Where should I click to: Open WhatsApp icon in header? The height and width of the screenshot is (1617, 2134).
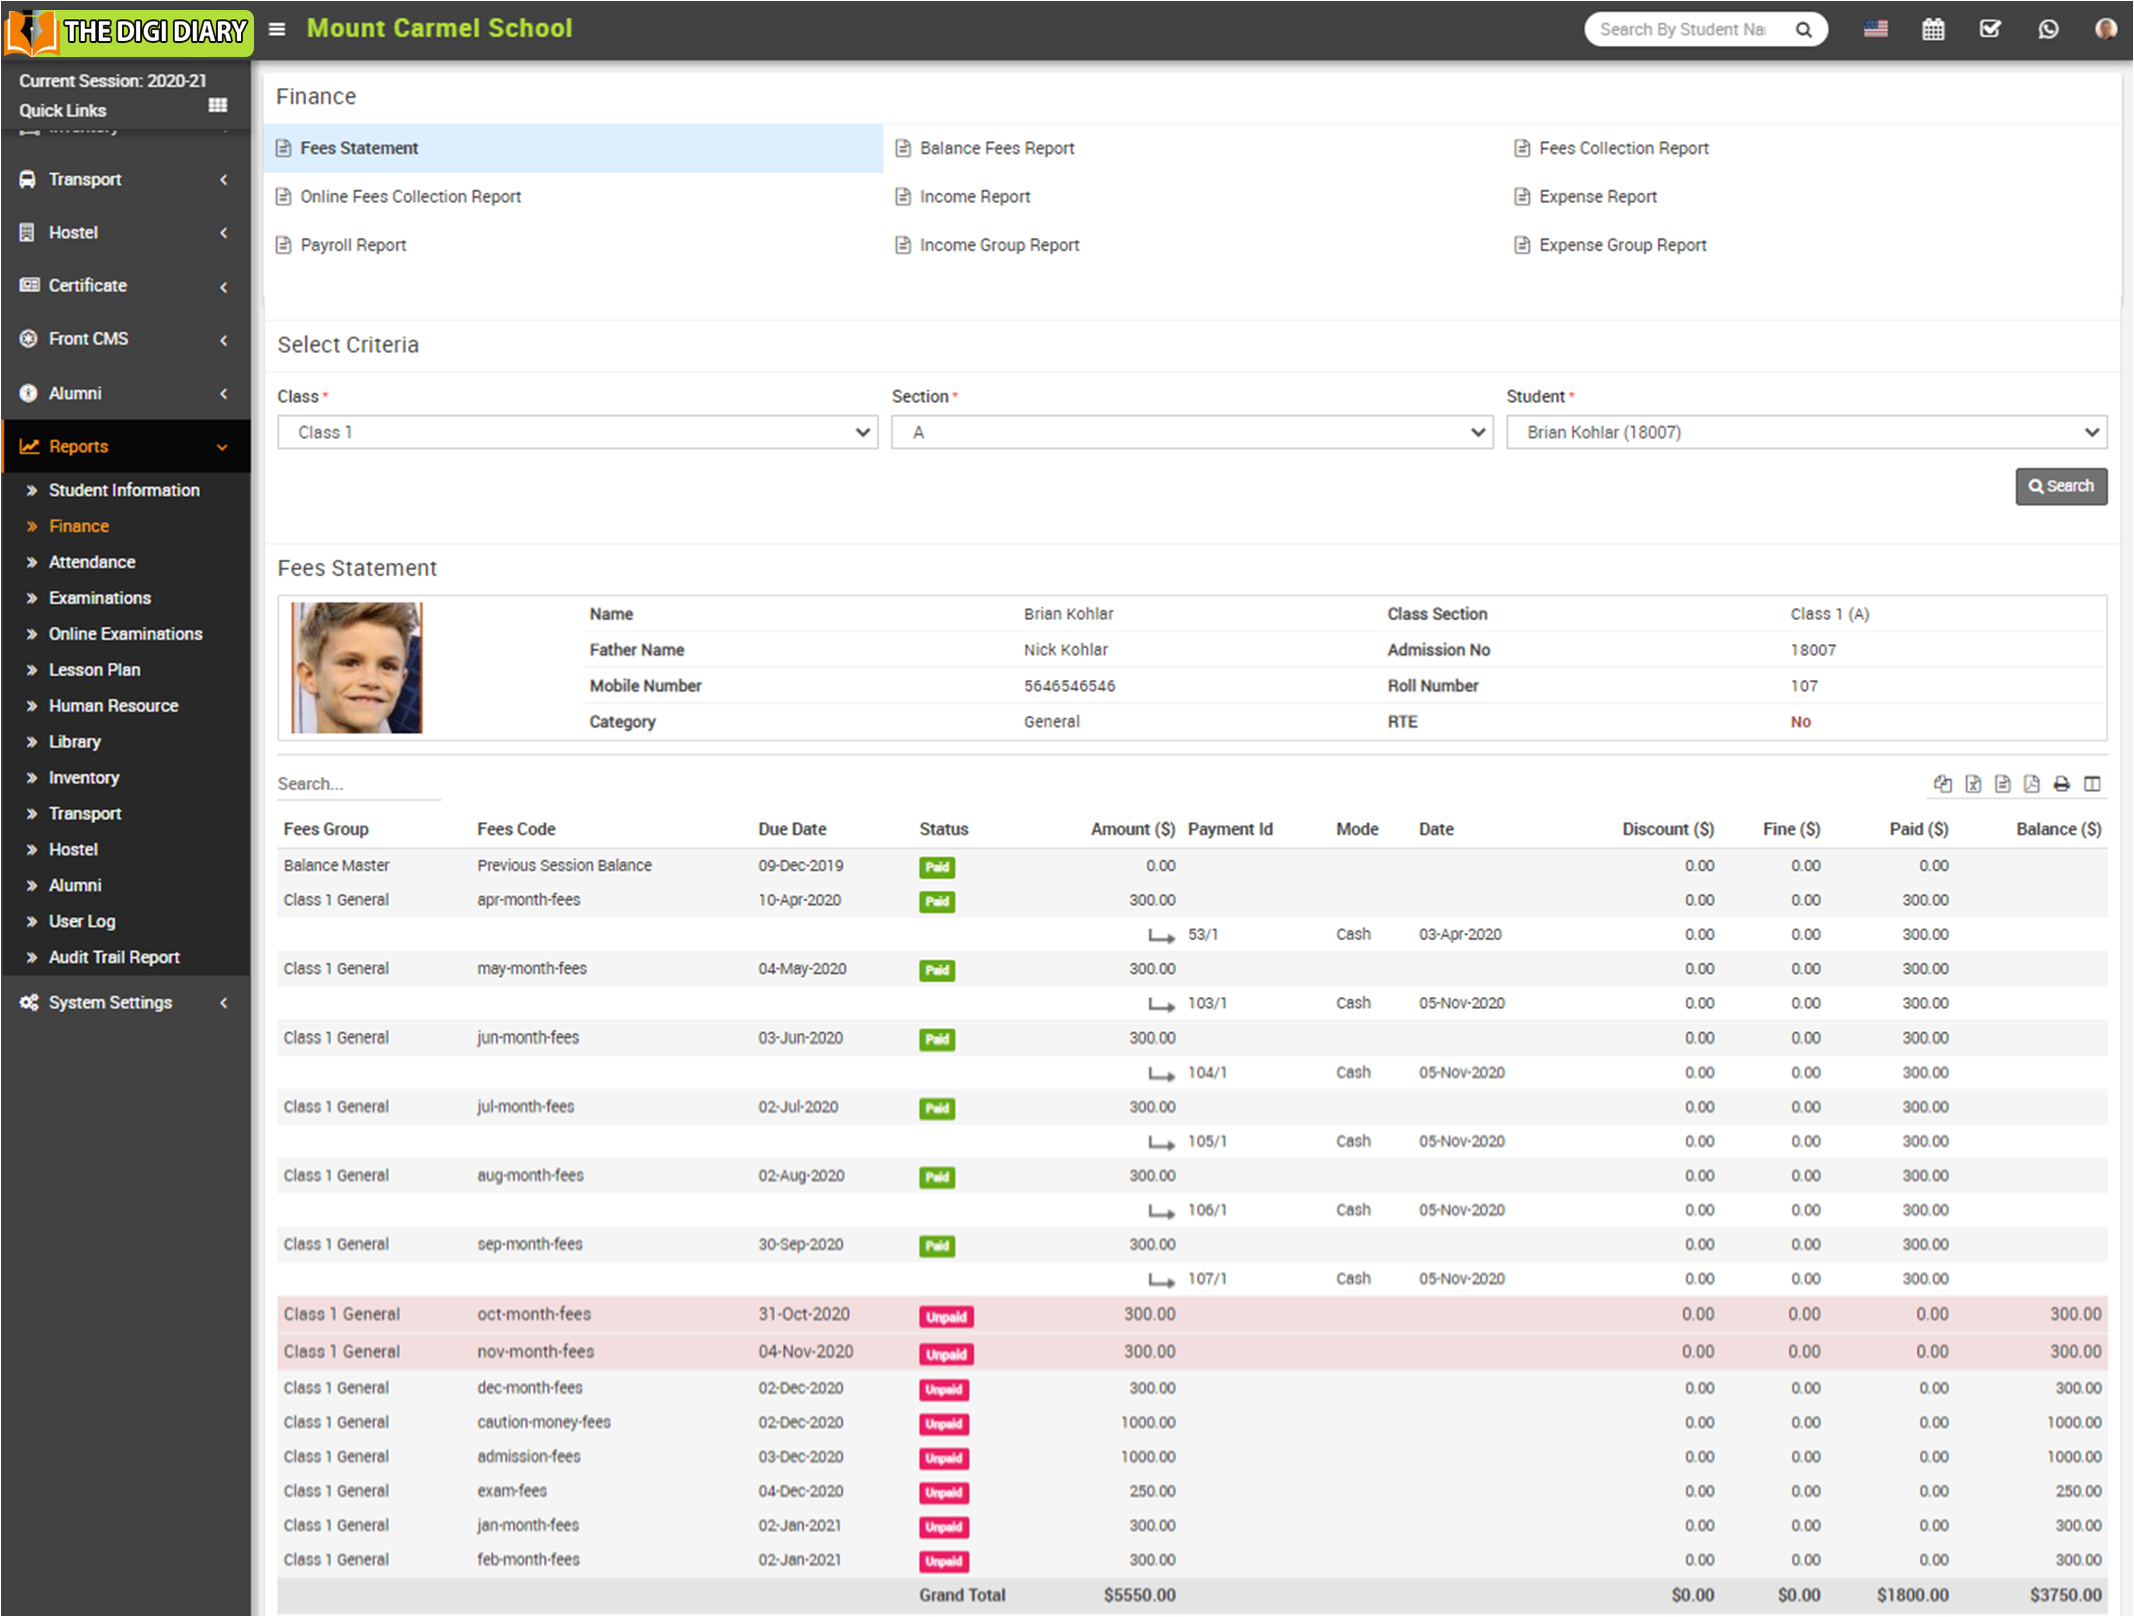point(2048,29)
